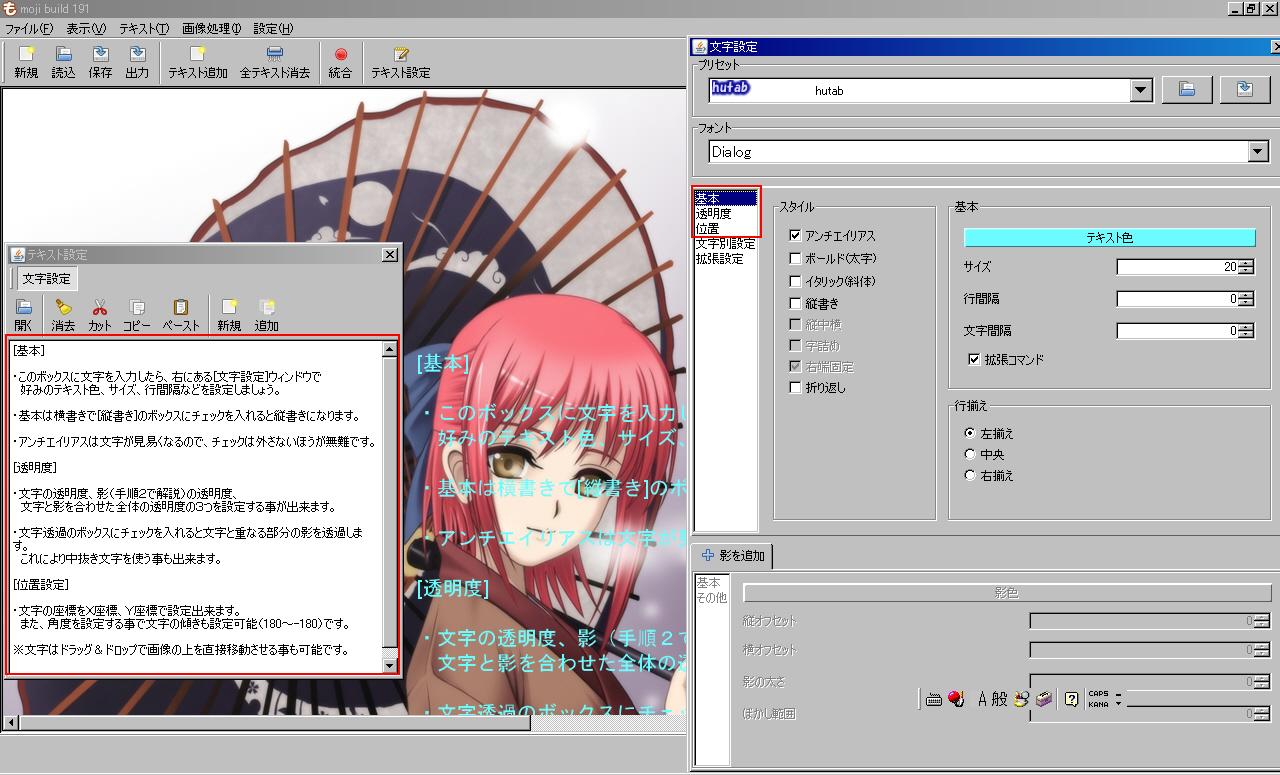Click the IME paint palette tools icon
Screen dimensions: 1280x775
tap(1021, 699)
